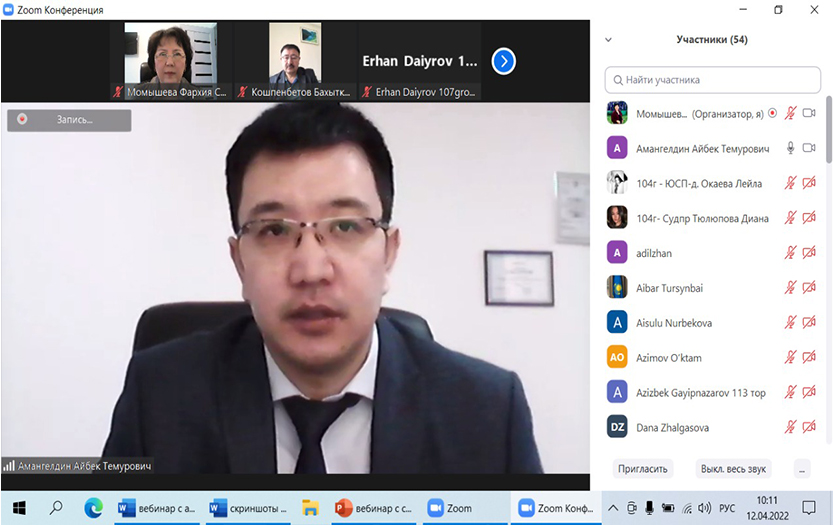This screenshot has height=525, width=833.
Task: Open Microsoft Edge from the taskbar
Action: pyautogui.click(x=93, y=507)
